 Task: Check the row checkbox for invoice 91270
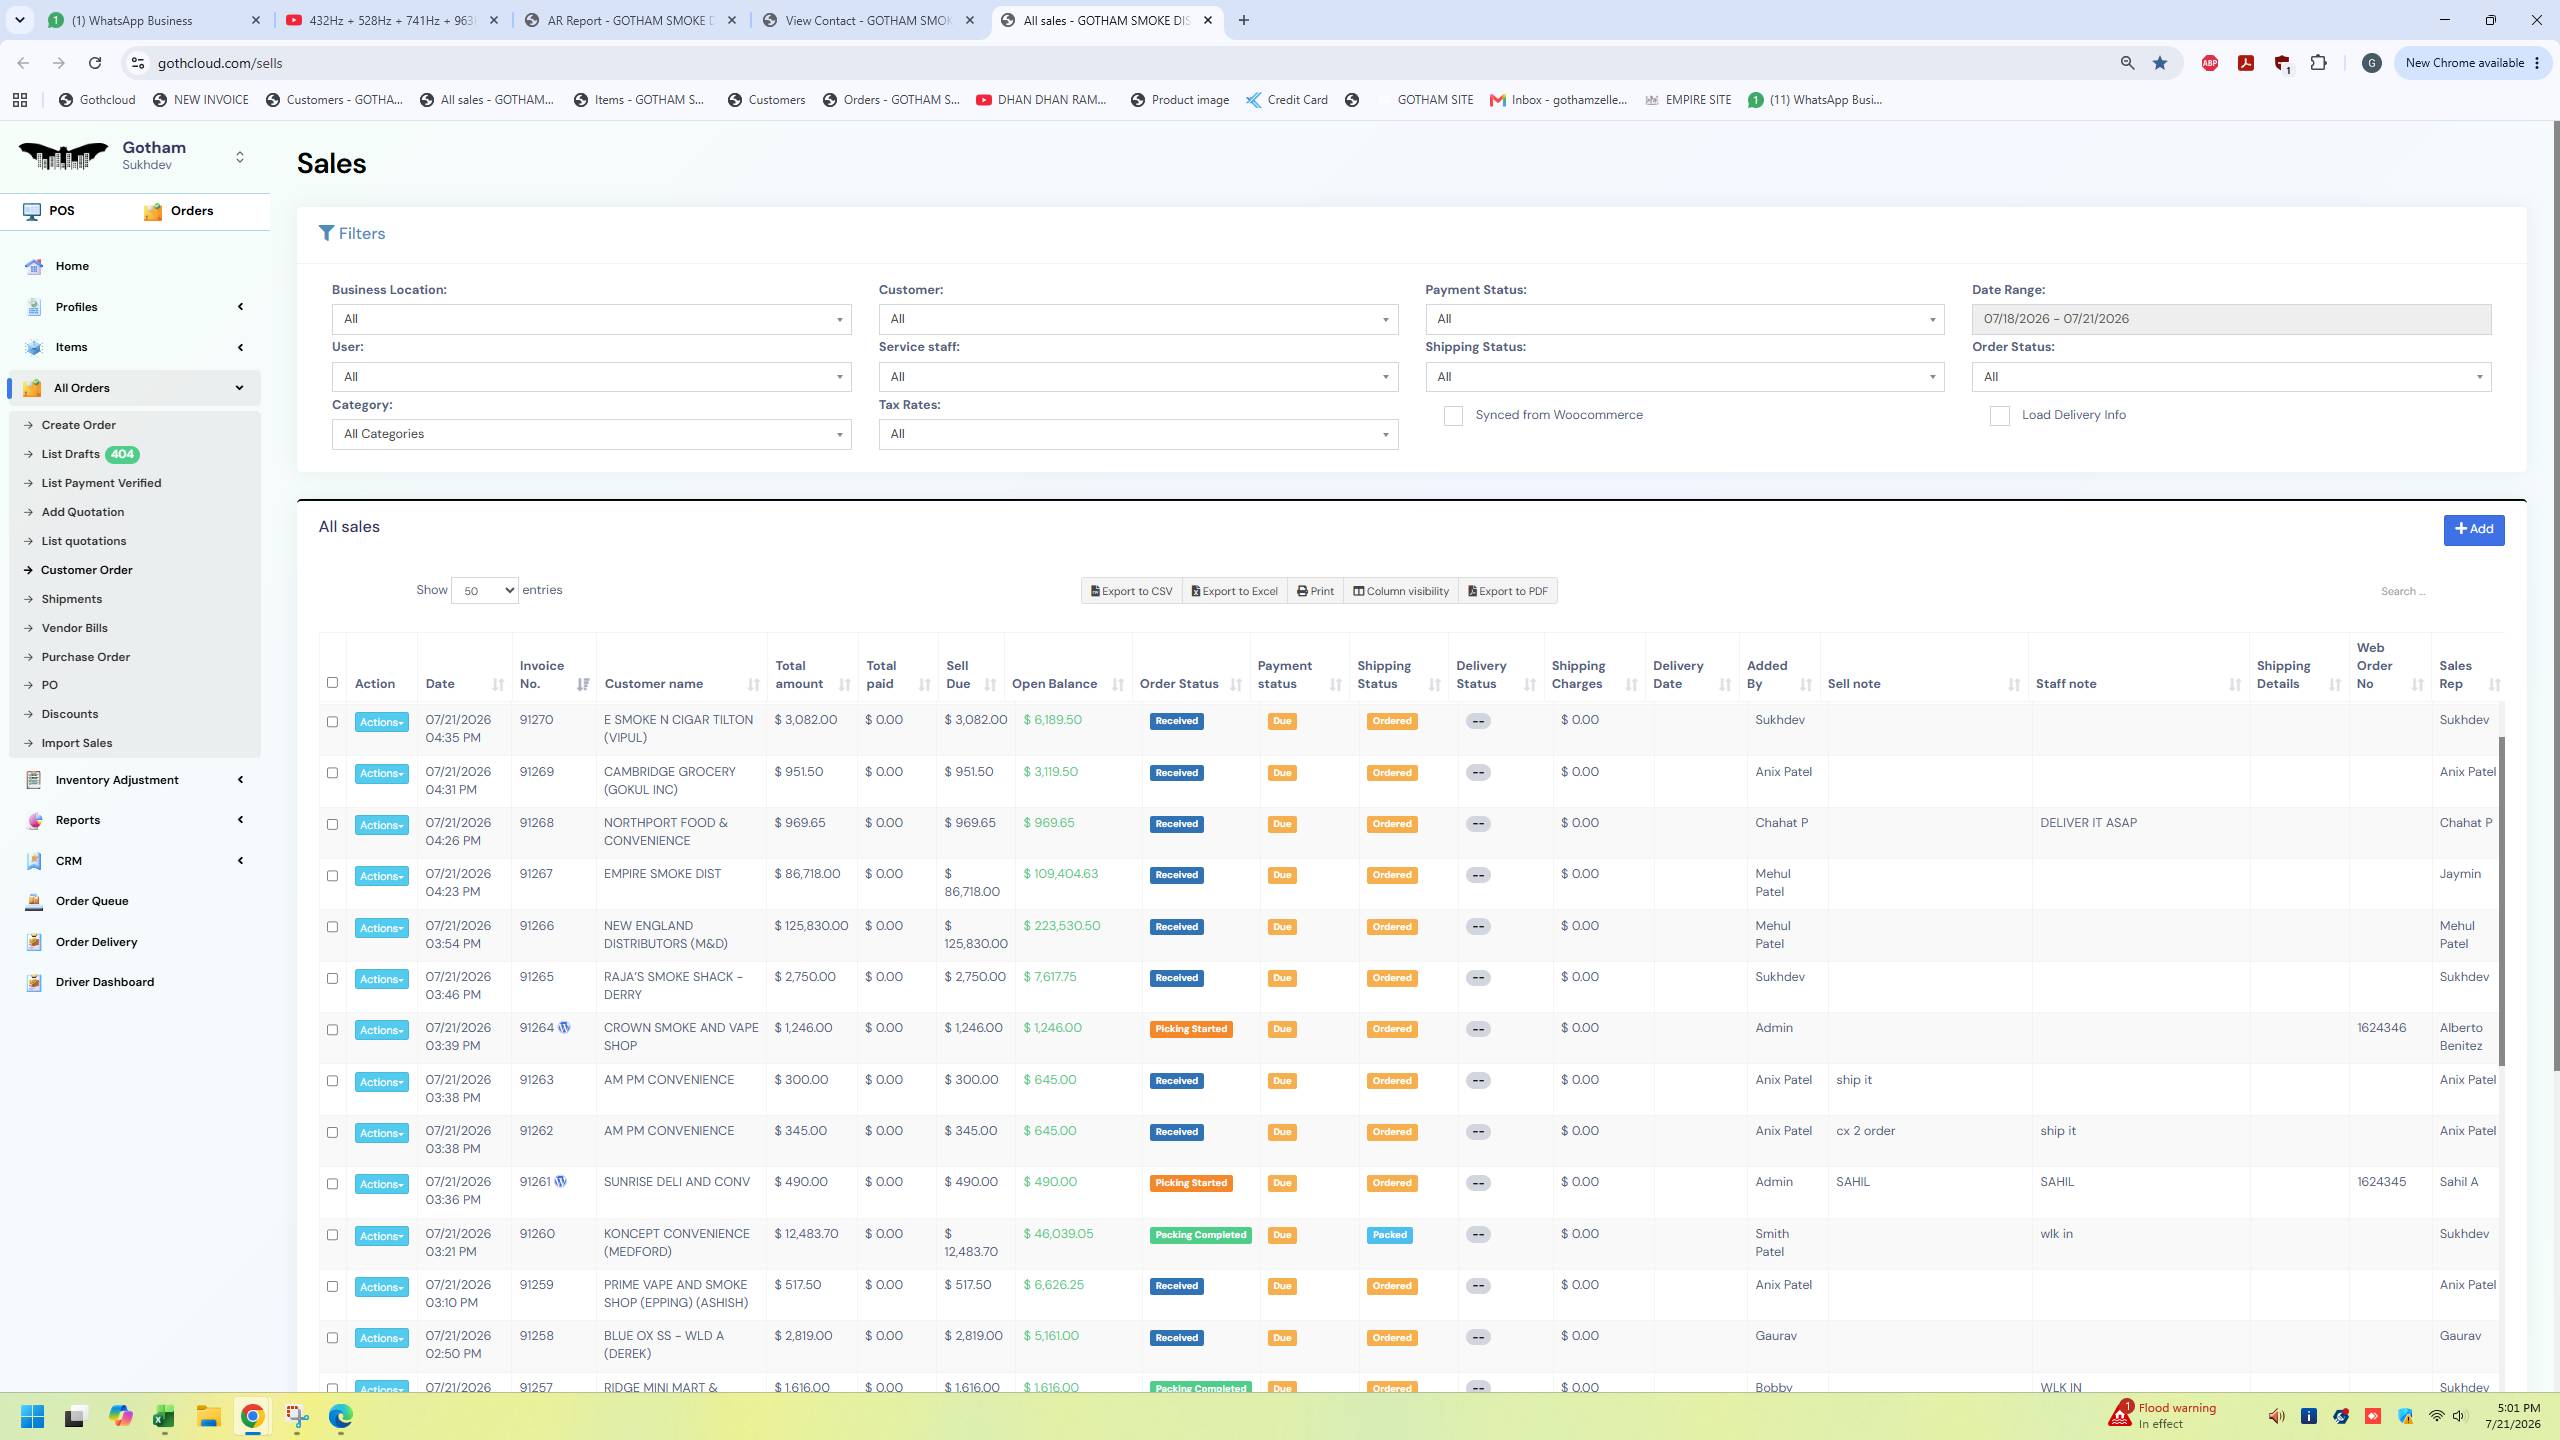tap(332, 722)
